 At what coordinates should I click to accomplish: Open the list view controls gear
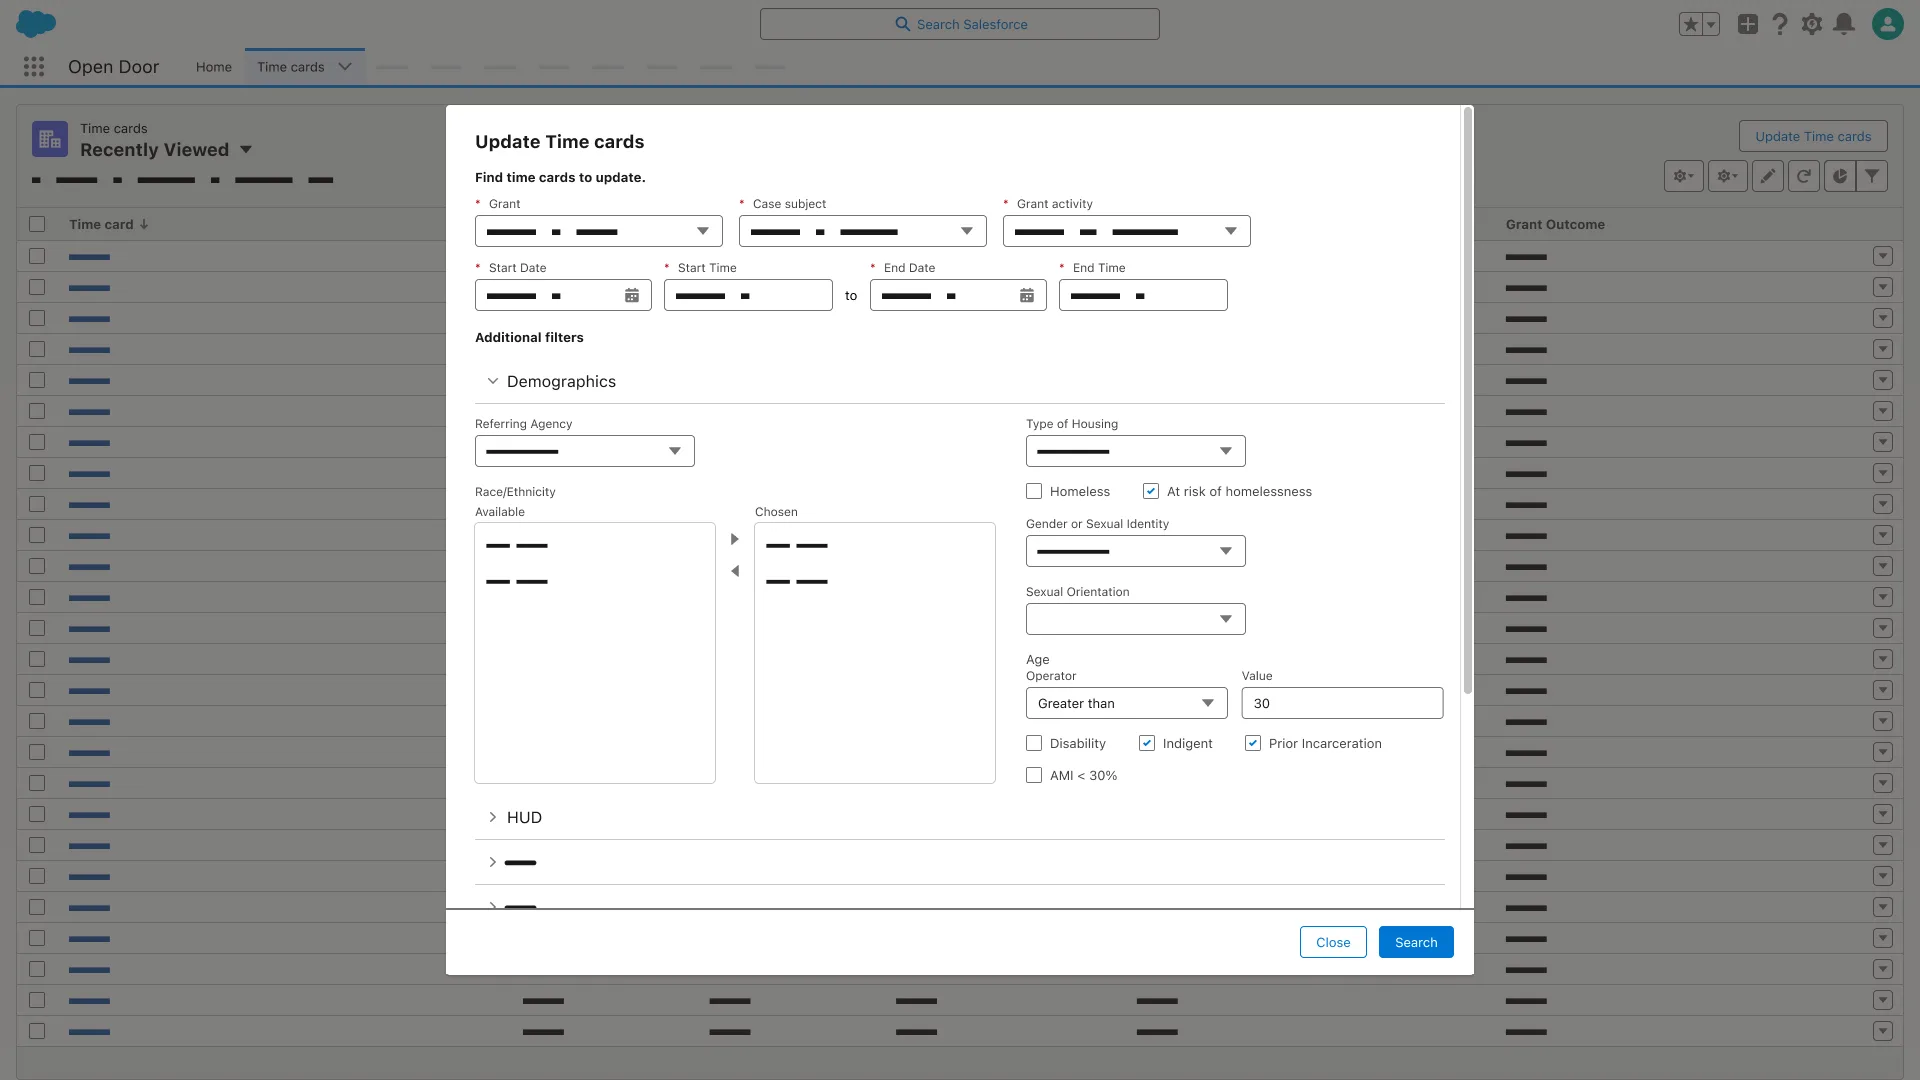(x=1684, y=176)
